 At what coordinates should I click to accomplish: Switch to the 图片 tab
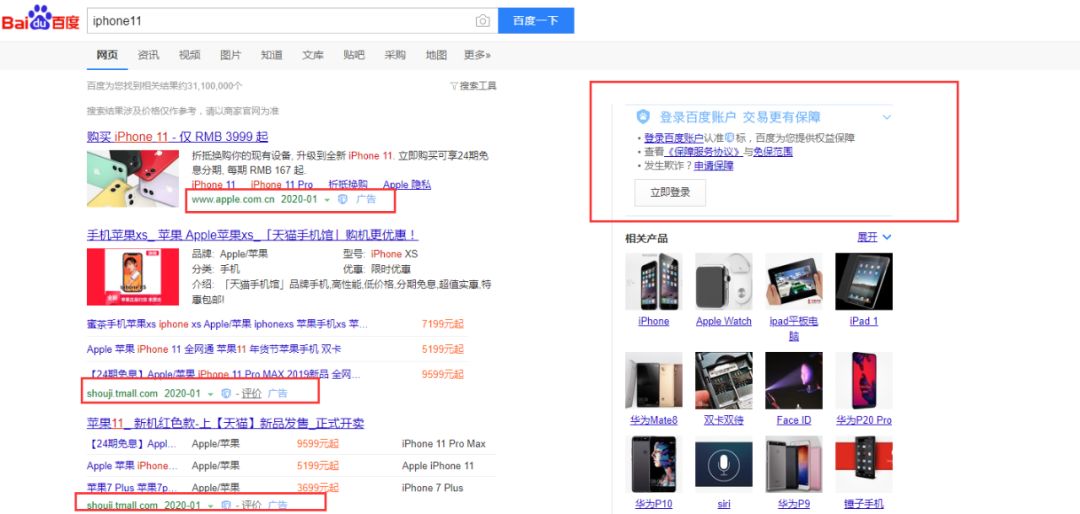pyautogui.click(x=231, y=55)
